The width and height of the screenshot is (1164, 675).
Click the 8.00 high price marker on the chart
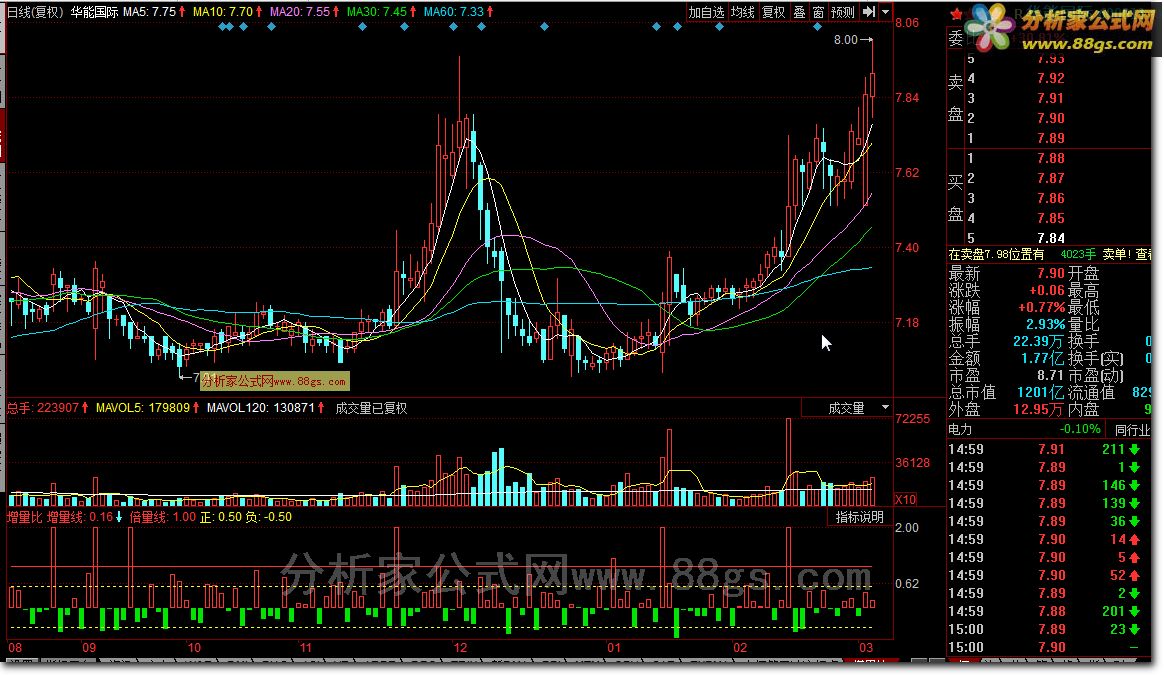(846, 39)
